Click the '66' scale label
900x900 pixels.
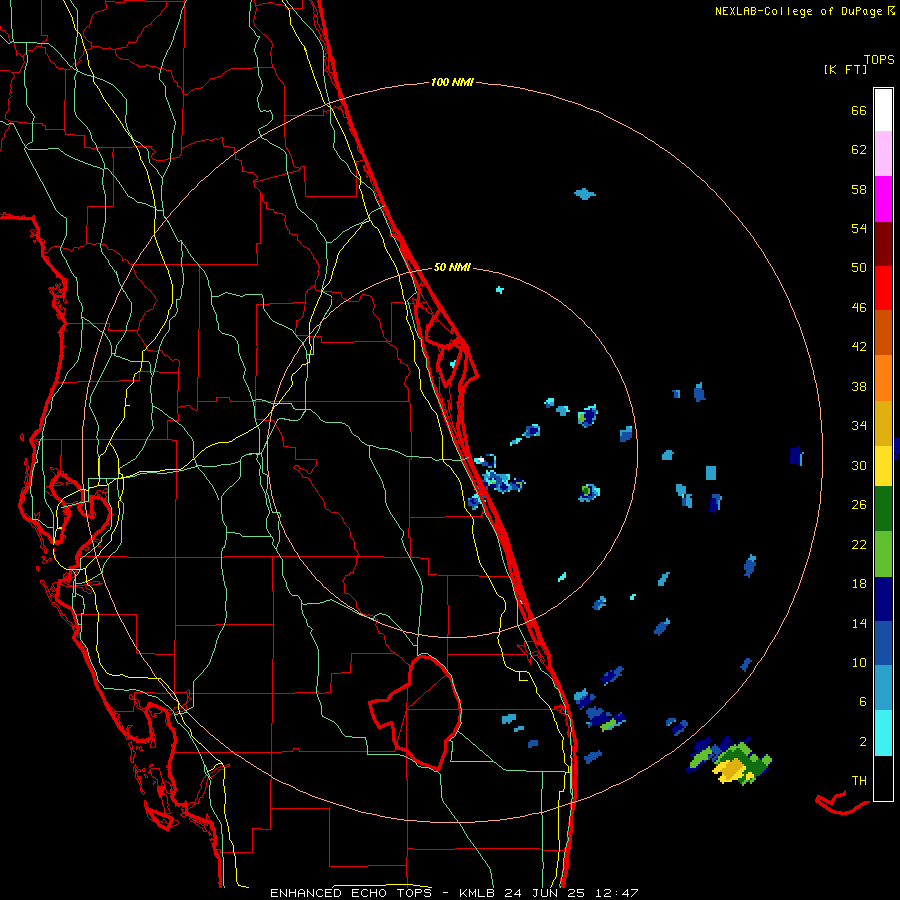[x=859, y=110]
